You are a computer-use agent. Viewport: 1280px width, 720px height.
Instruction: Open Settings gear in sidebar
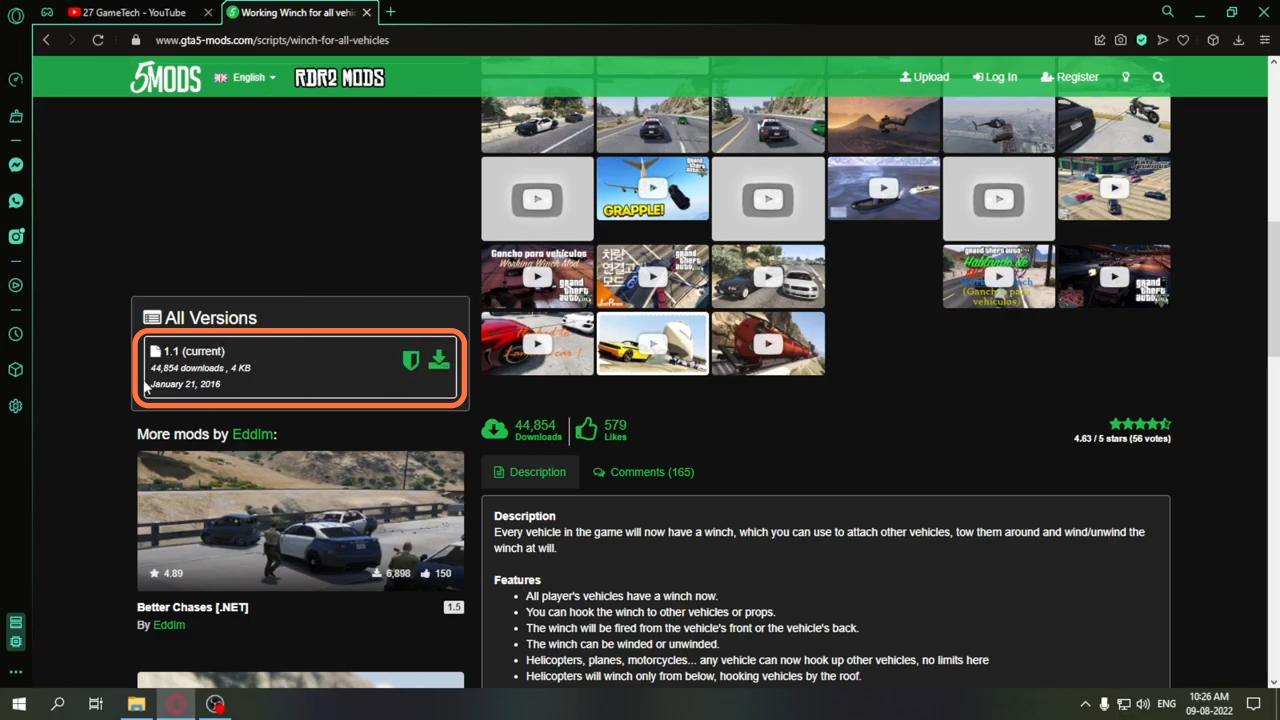coord(16,406)
